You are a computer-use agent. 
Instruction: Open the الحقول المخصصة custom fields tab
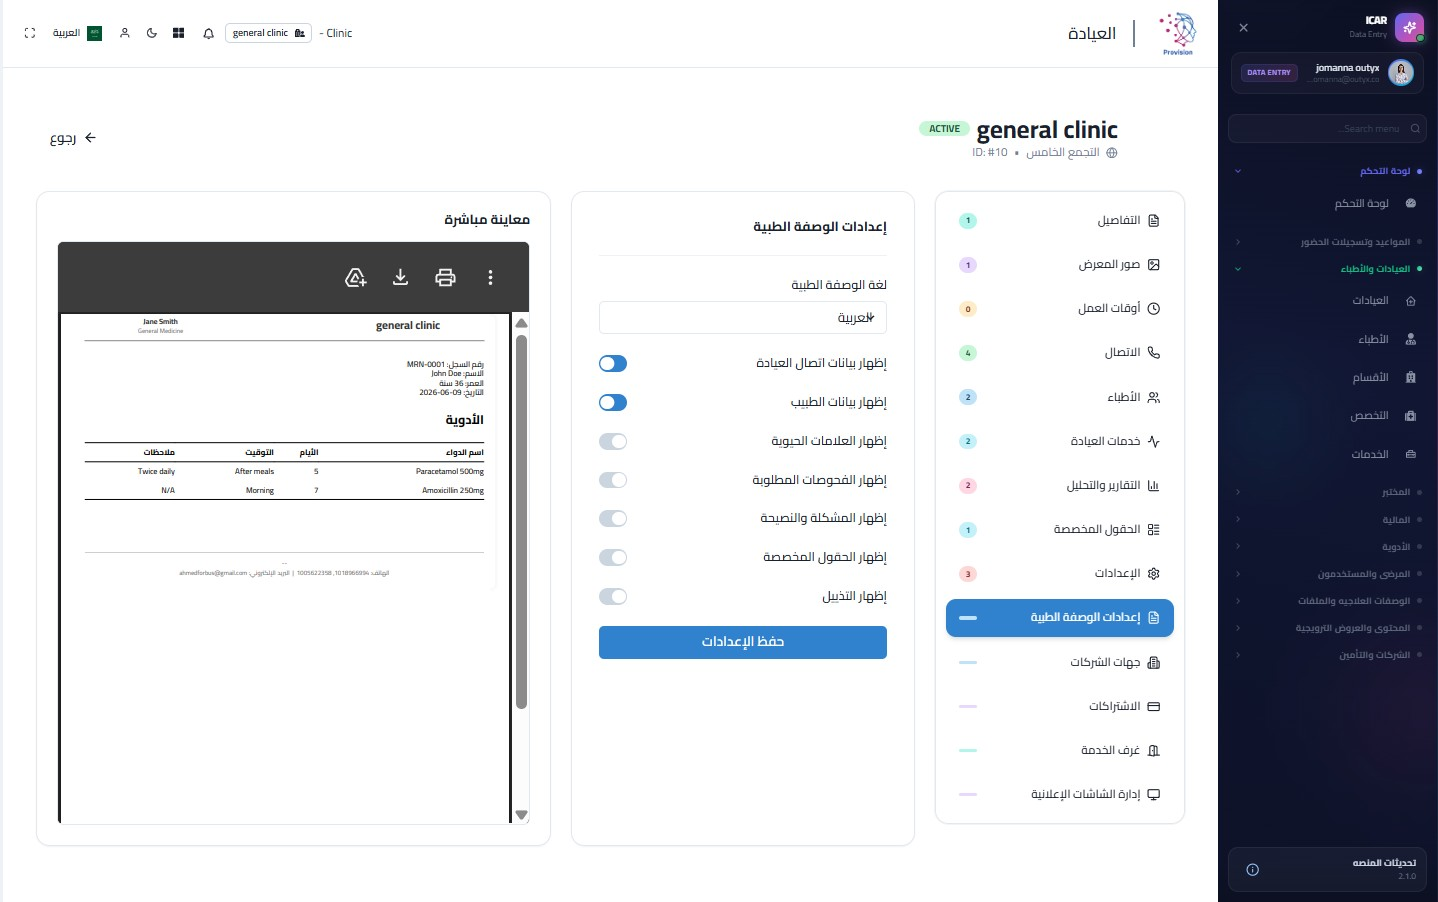[x=1060, y=530]
